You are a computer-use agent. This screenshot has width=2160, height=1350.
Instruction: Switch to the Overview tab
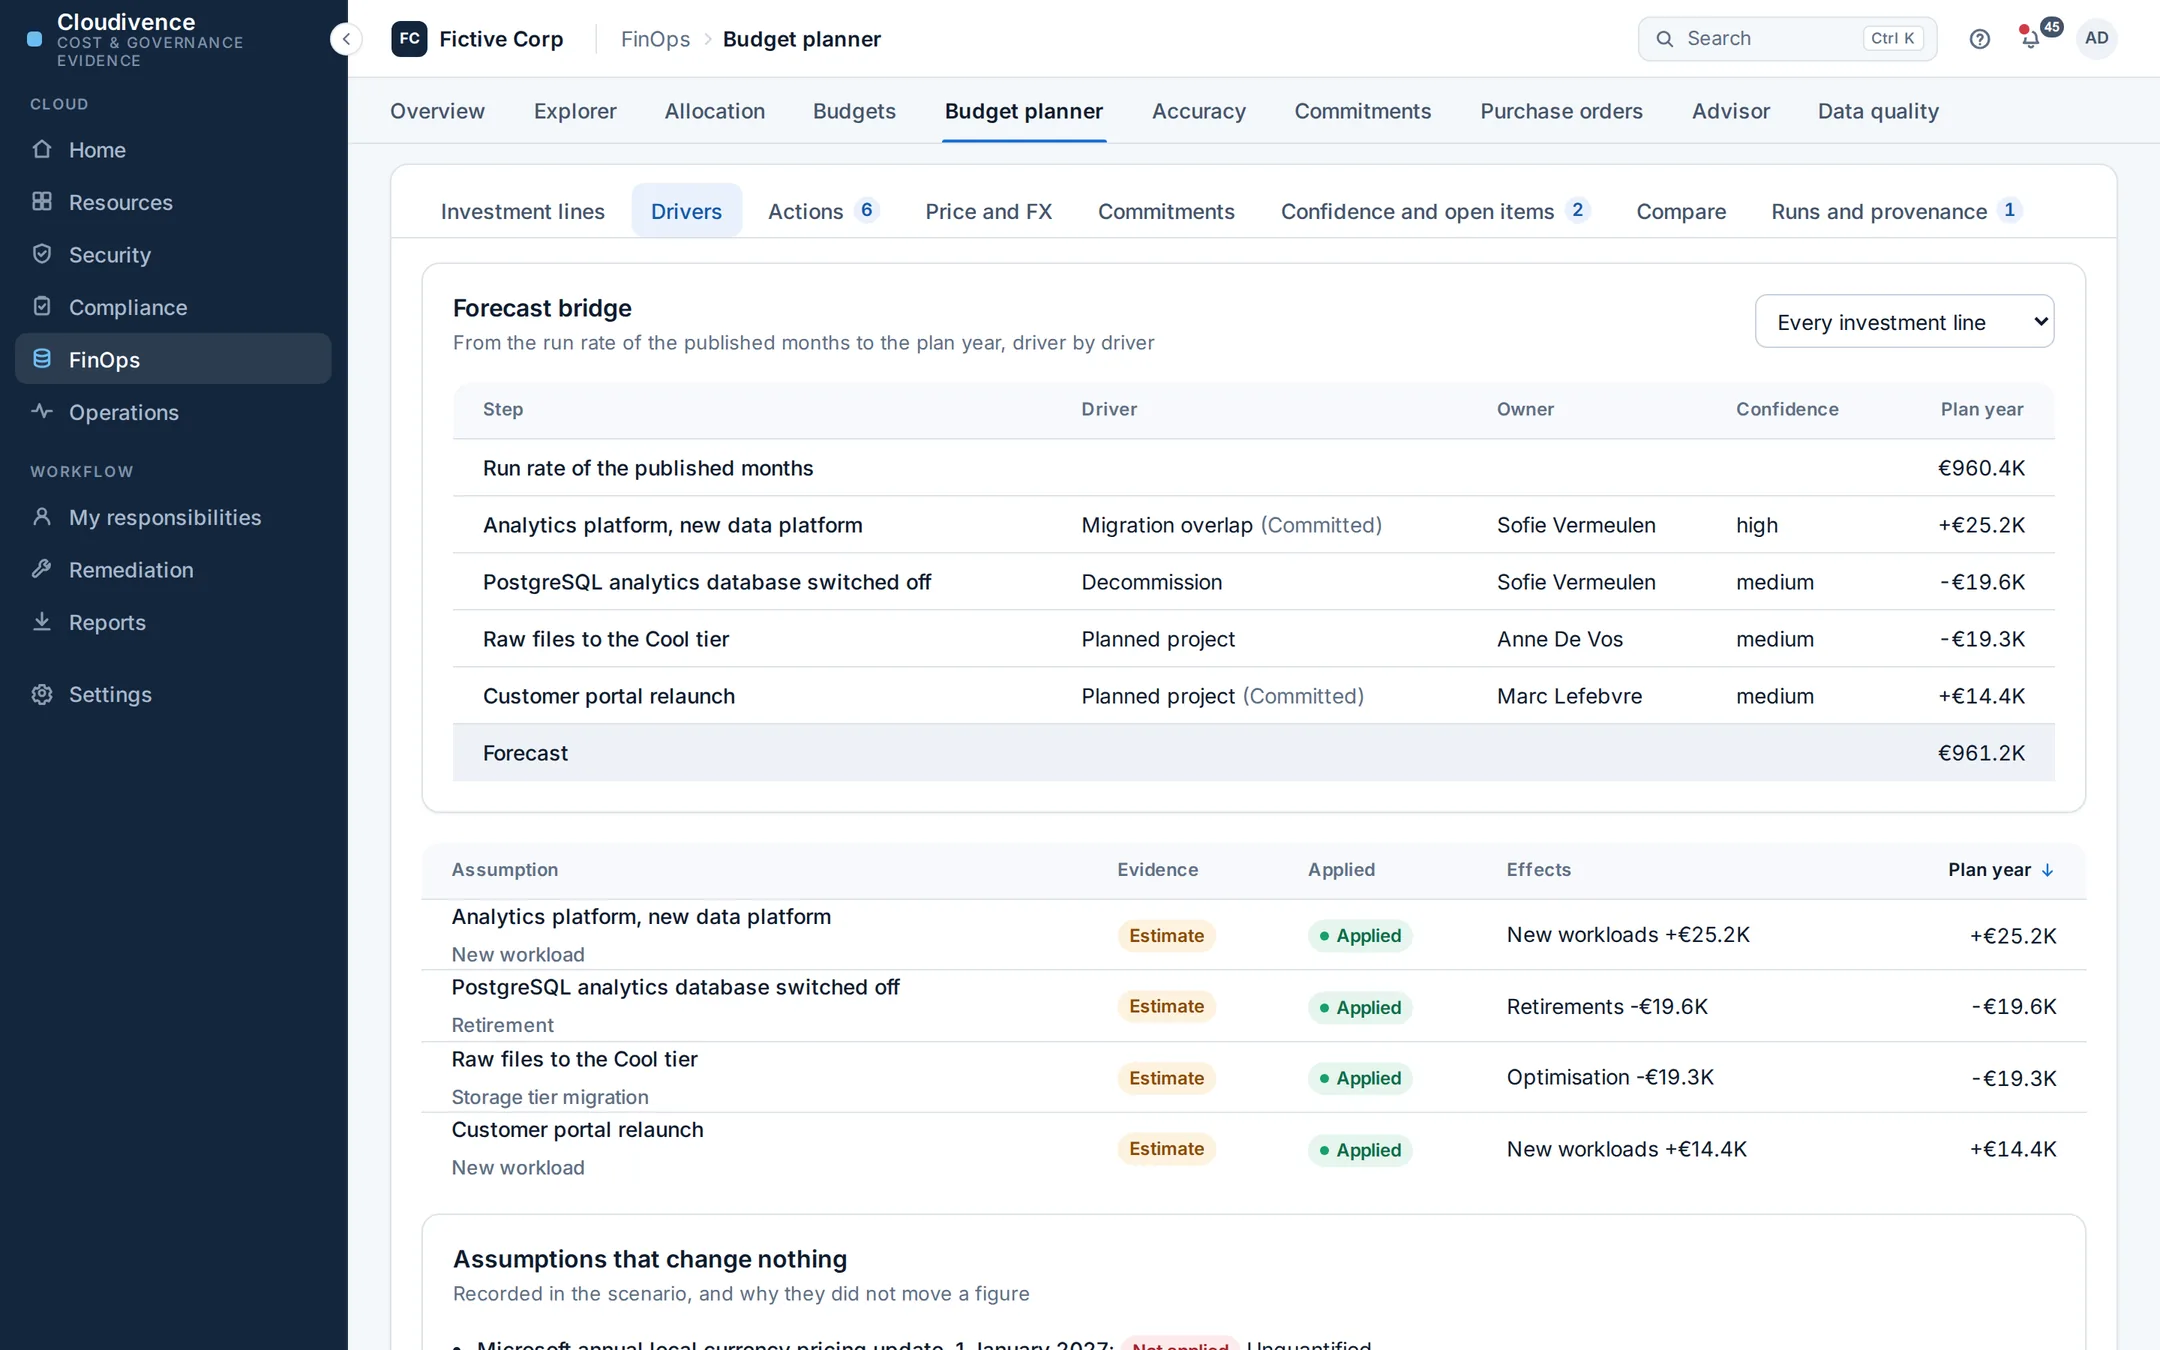(437, 111)
